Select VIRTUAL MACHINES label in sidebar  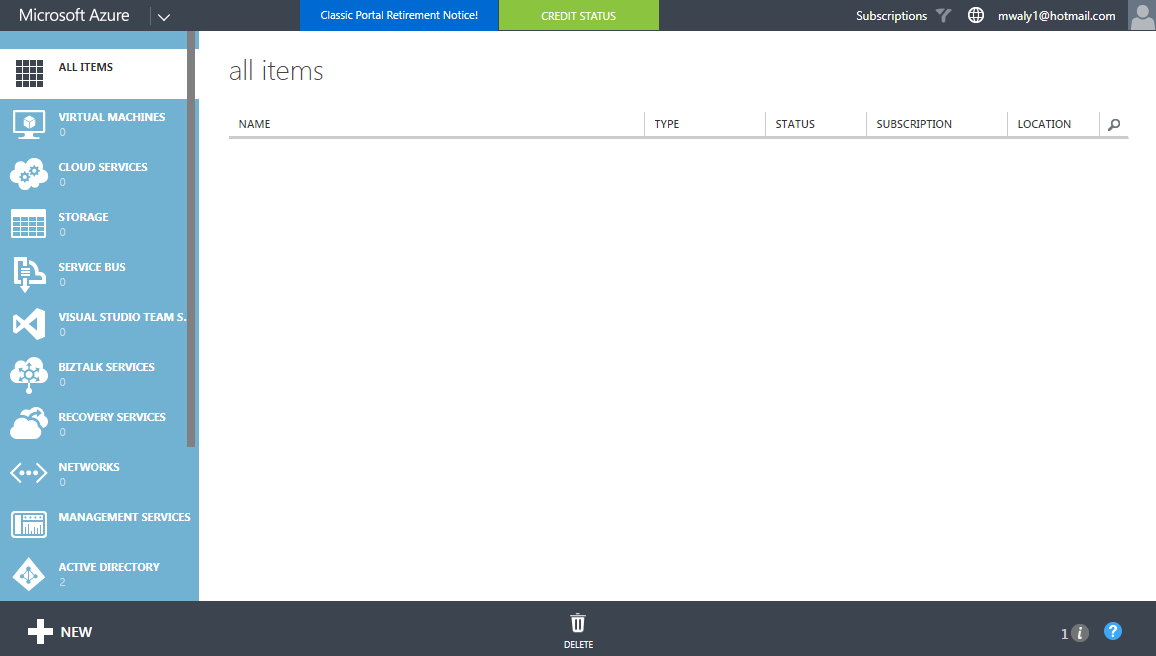coord(111,117)
